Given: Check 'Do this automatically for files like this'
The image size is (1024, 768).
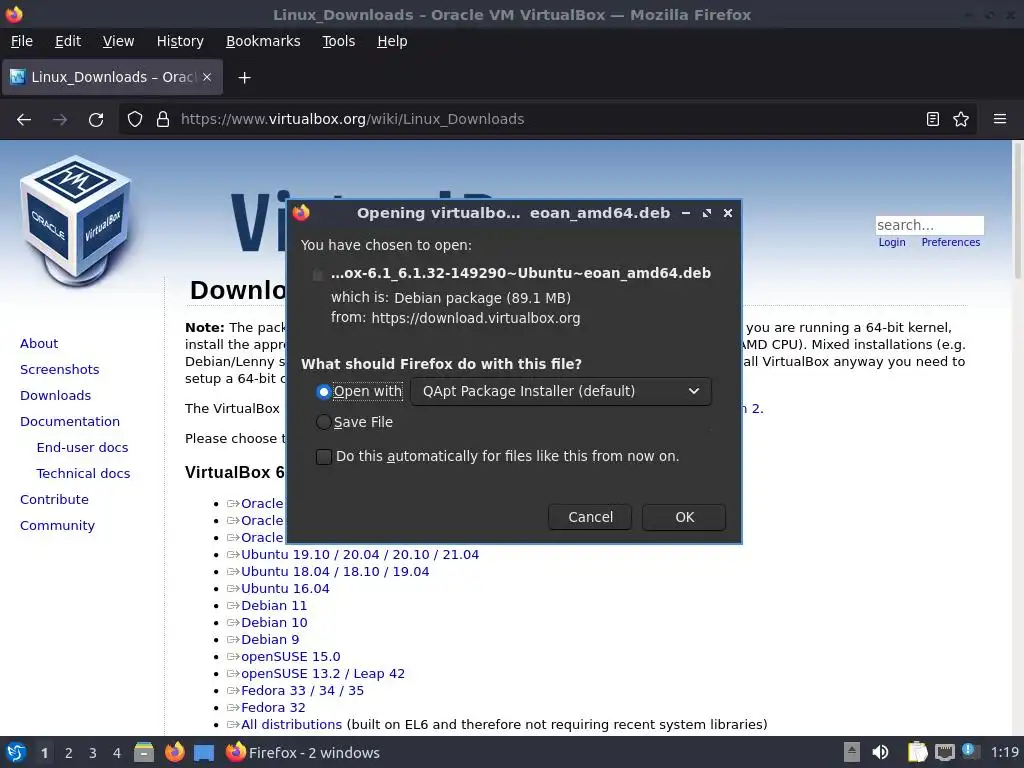Looking at the screenshot, I should (323, 456).
